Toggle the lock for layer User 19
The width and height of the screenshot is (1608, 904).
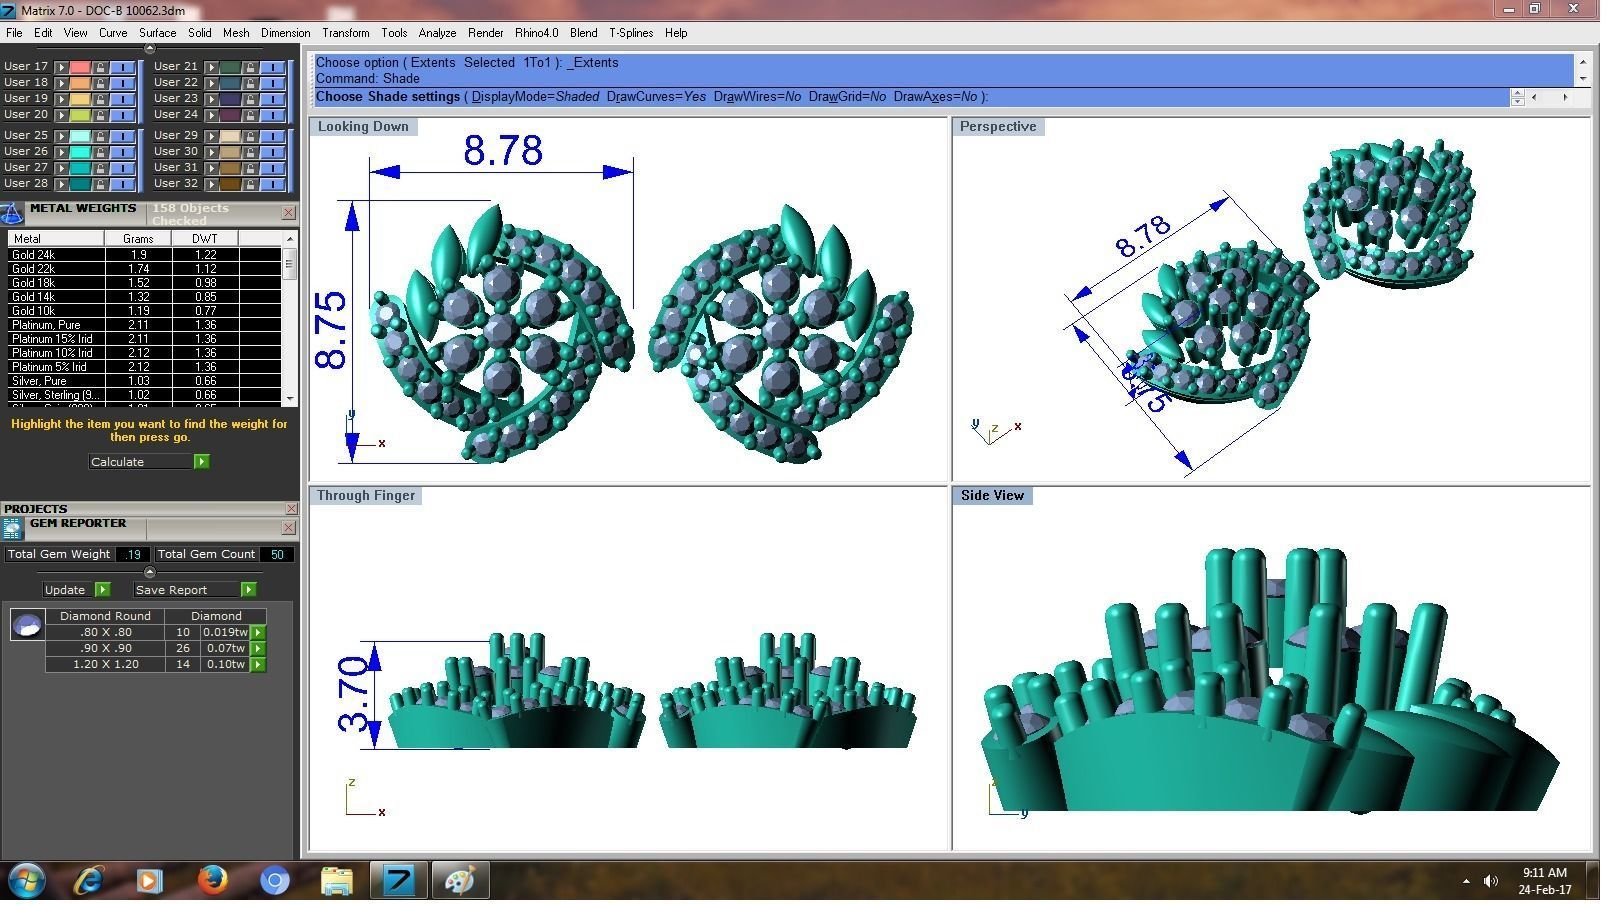[x=100, y=99]
